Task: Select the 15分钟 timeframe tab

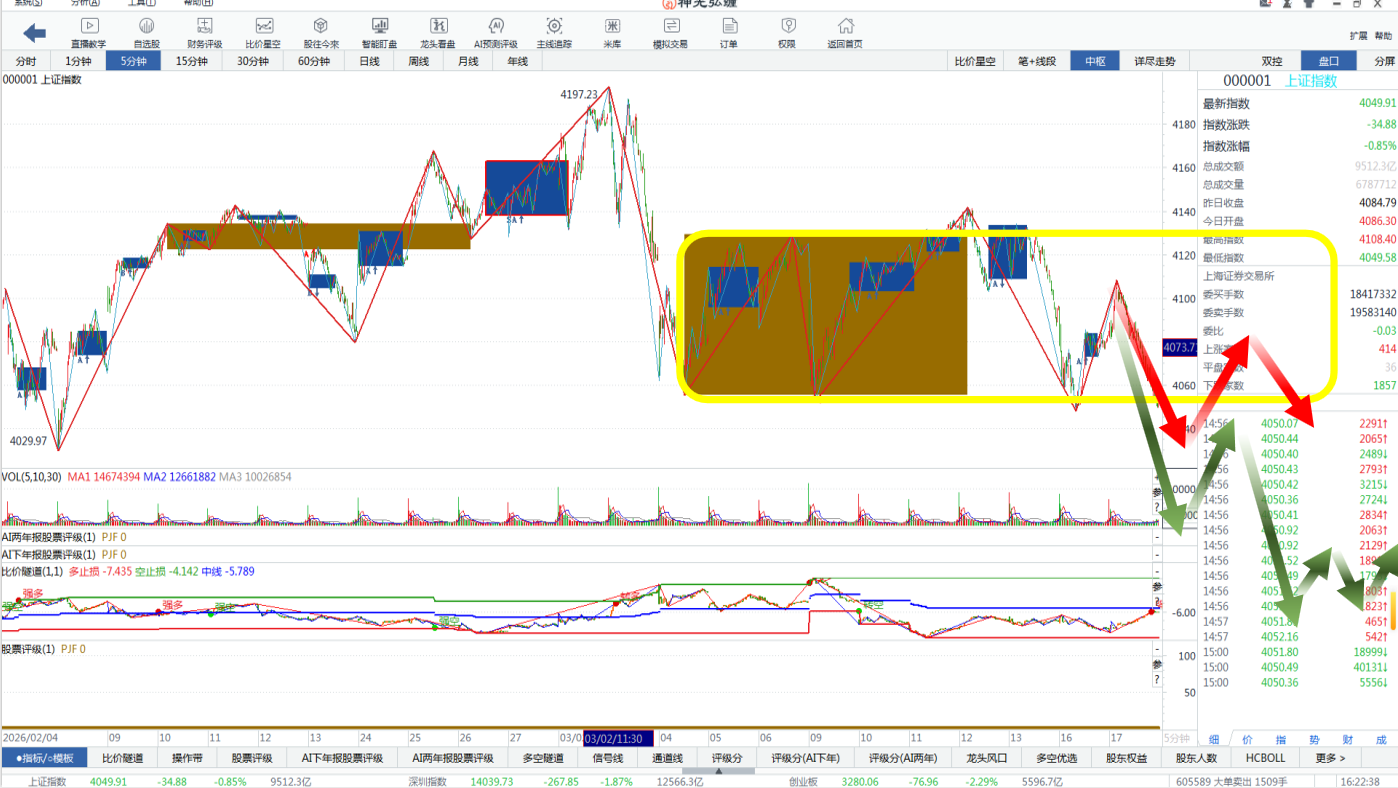Action: click(x=191, y=61)
